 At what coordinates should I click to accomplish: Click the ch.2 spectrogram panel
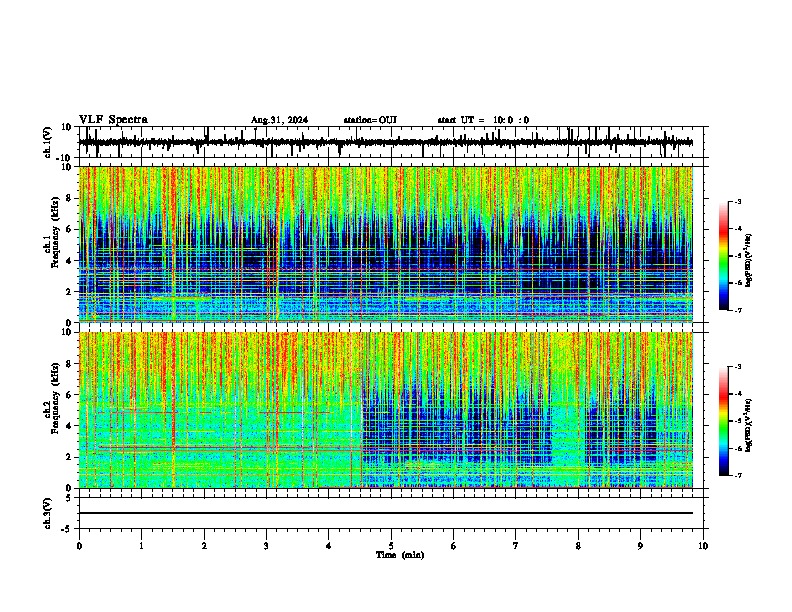[385, 410]
